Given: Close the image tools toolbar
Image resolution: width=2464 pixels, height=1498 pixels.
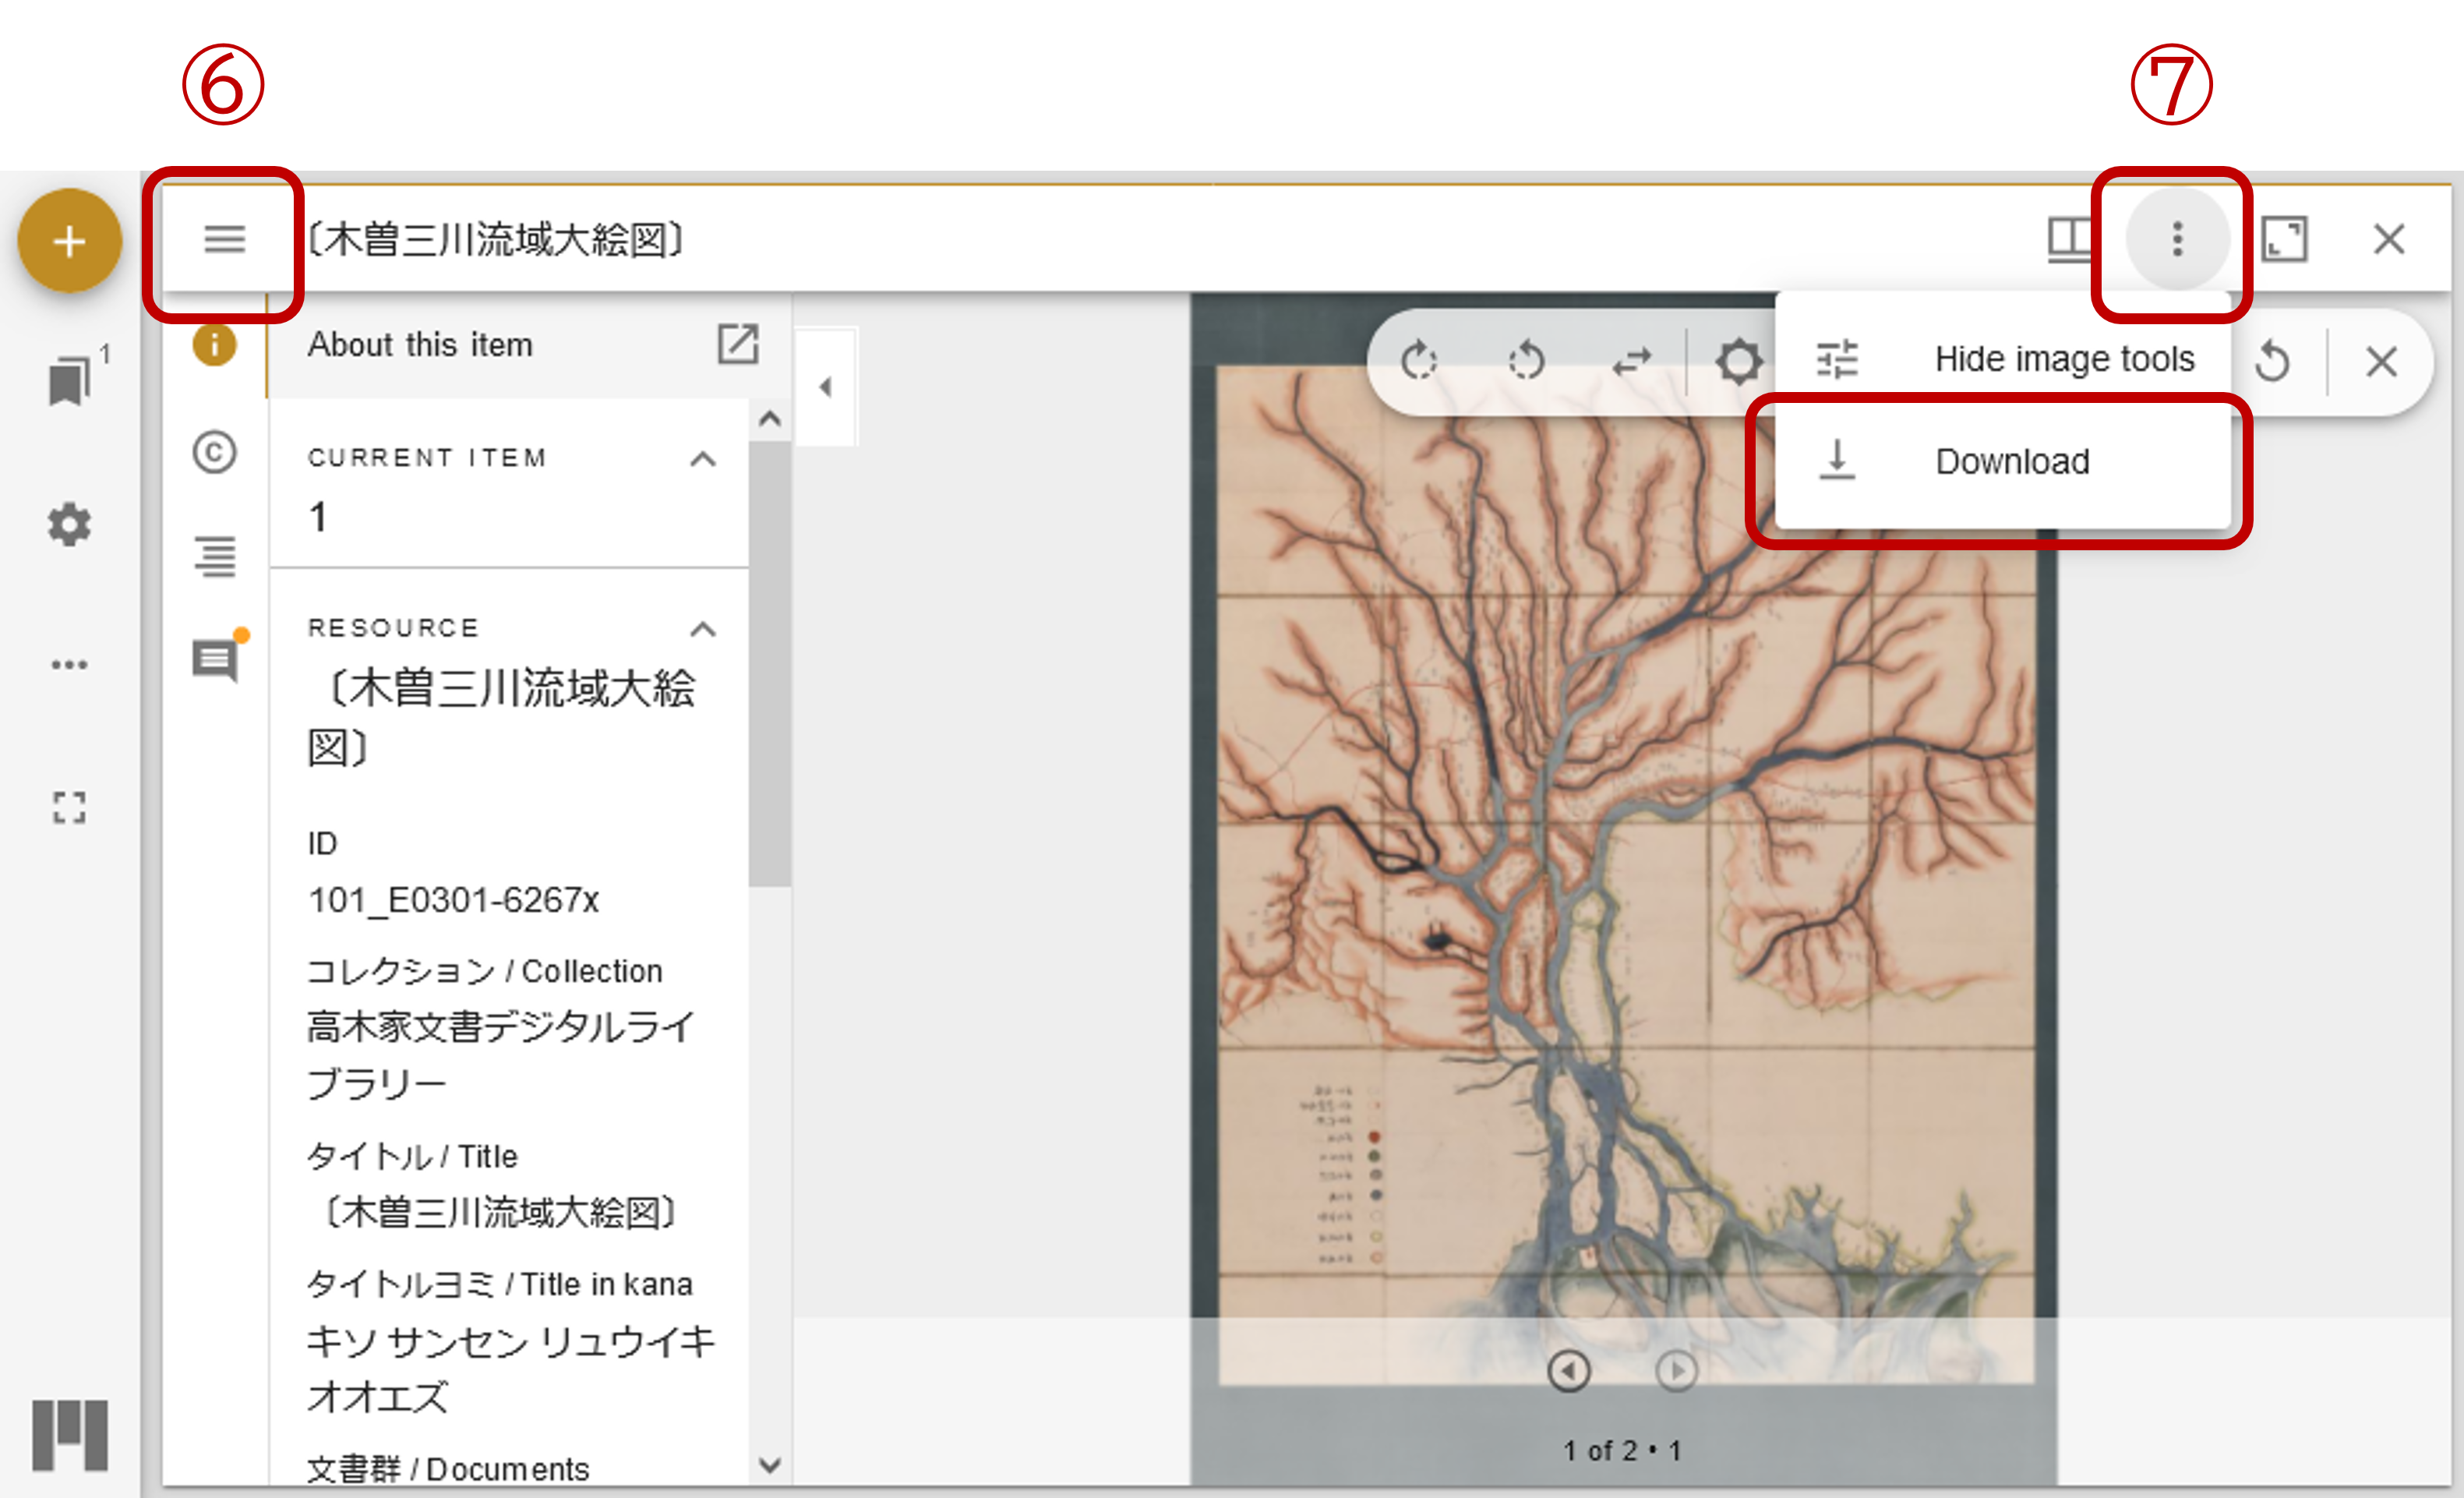Looking at the screenshot, I should [x=2381, y=361].
